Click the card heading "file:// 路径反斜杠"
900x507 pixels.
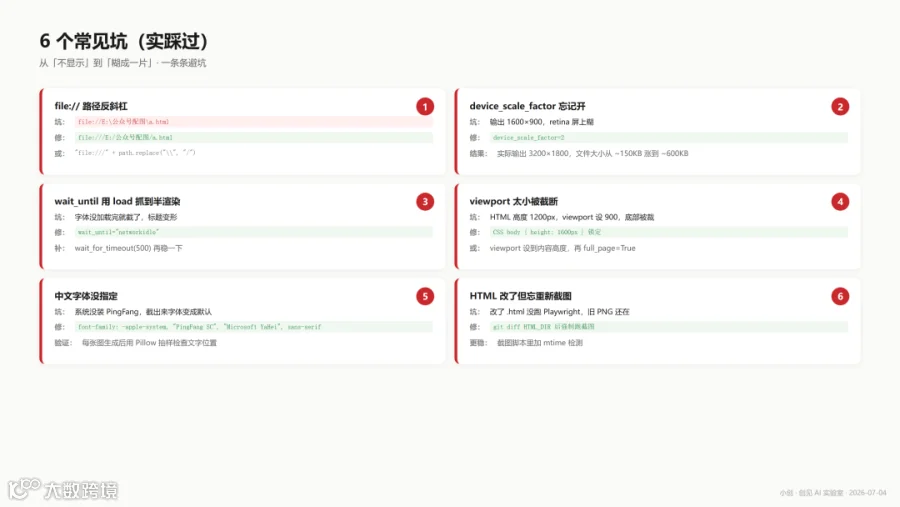pyautogui.click(x=91, y=106)
